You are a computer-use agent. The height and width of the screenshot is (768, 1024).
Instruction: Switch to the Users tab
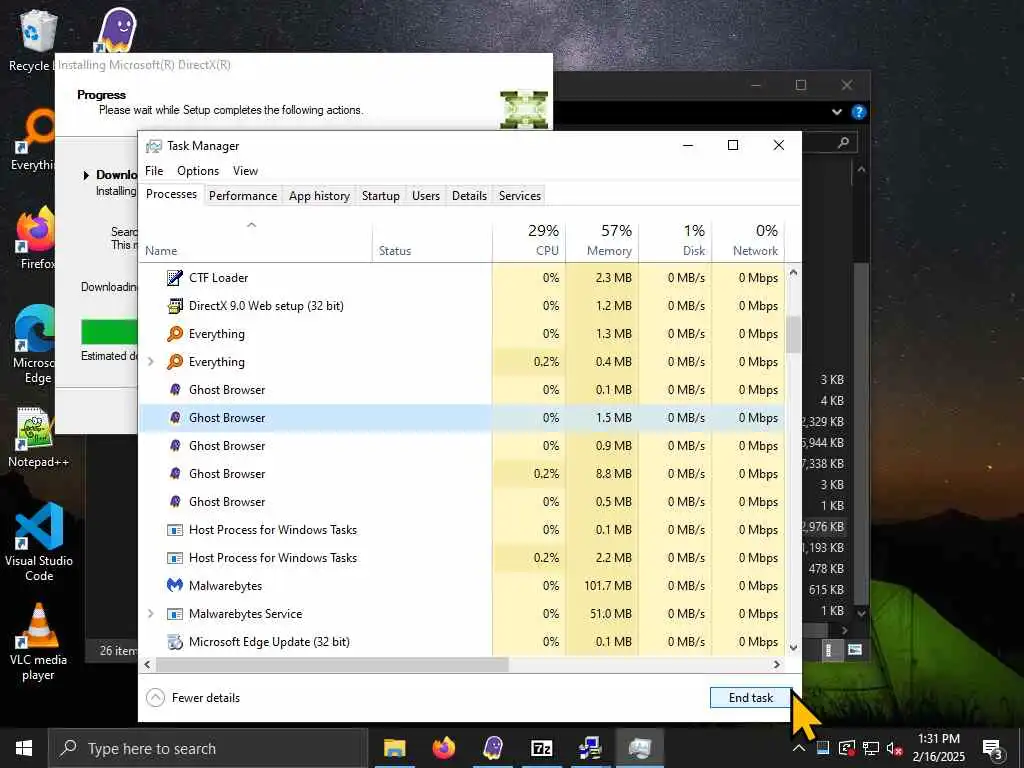(426, 196)
